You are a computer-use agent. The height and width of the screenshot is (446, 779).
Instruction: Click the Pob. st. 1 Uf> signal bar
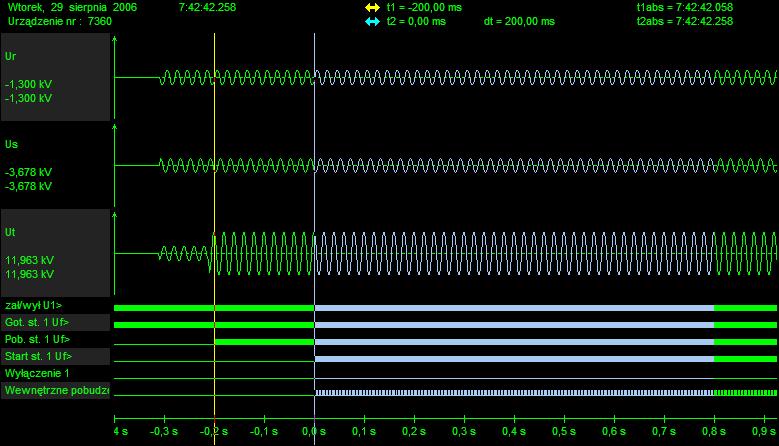click(x=496, y=342)
